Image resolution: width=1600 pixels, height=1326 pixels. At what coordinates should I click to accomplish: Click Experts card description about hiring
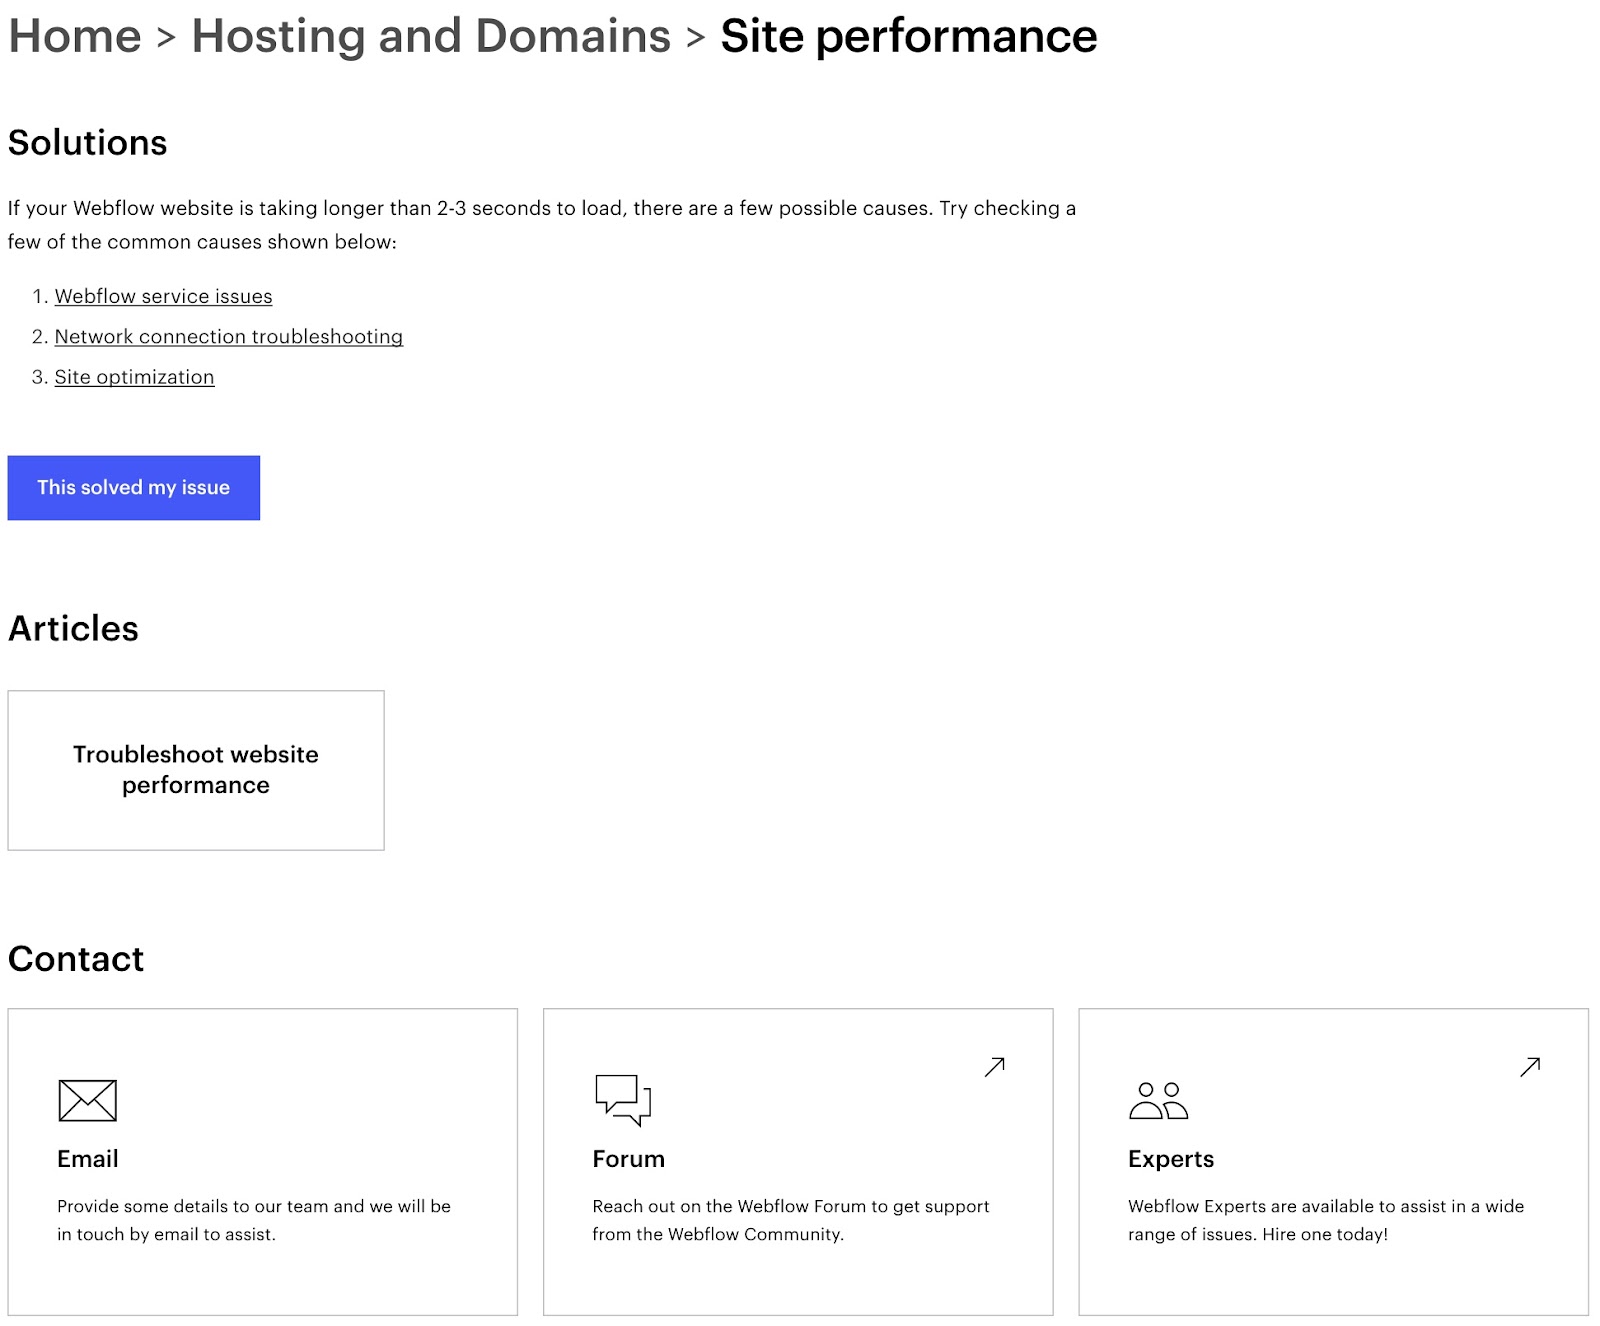pos(1326,1220)
